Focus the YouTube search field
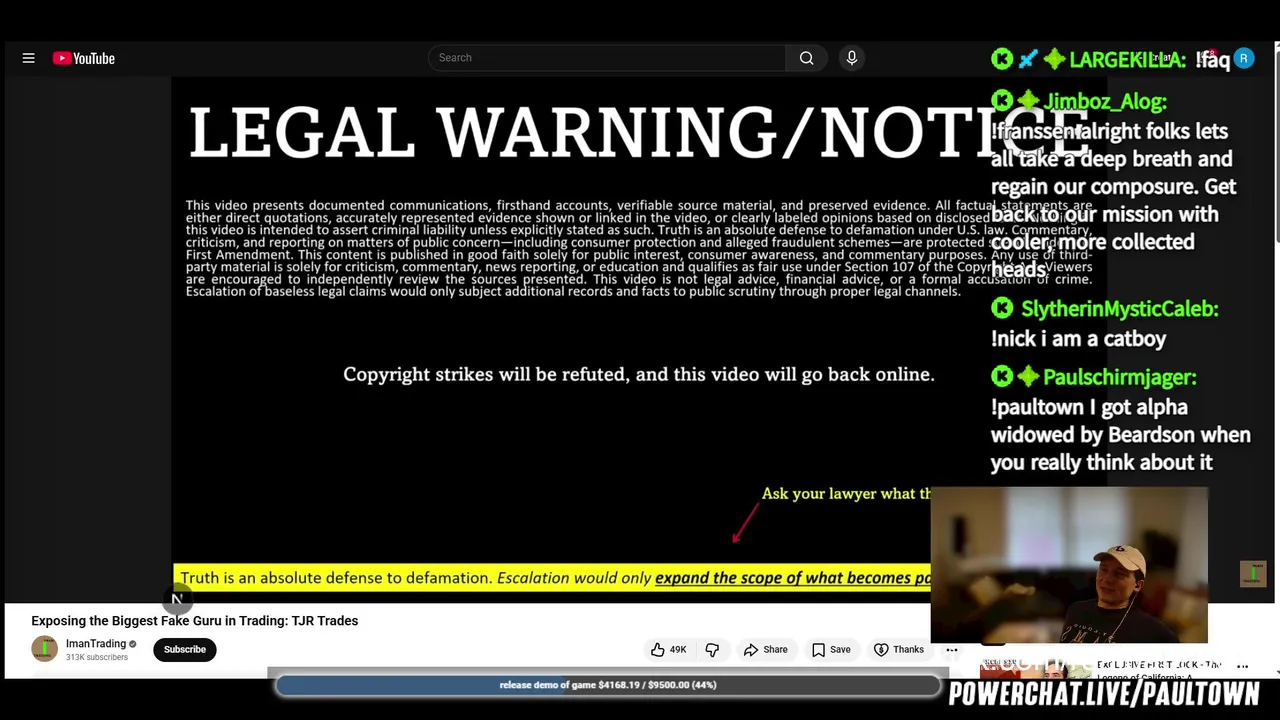This screenshot has height=720, width=1280. pyautogui.click(x=607, y=58)
